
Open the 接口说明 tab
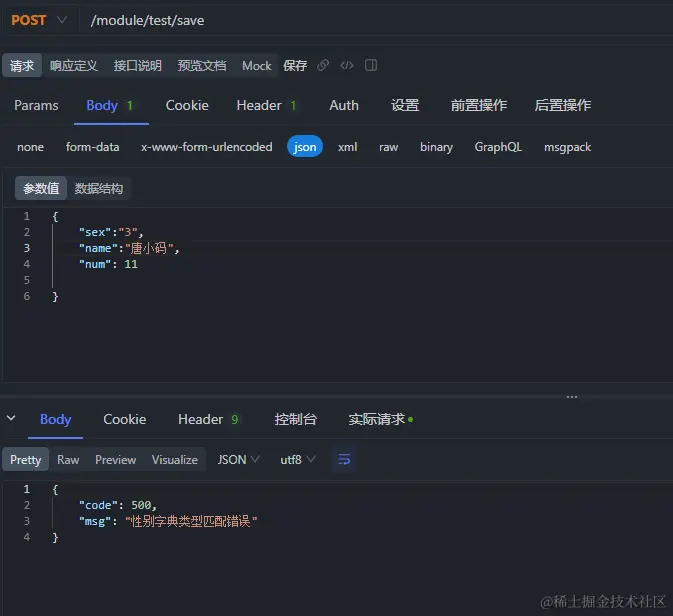[138, 66]
